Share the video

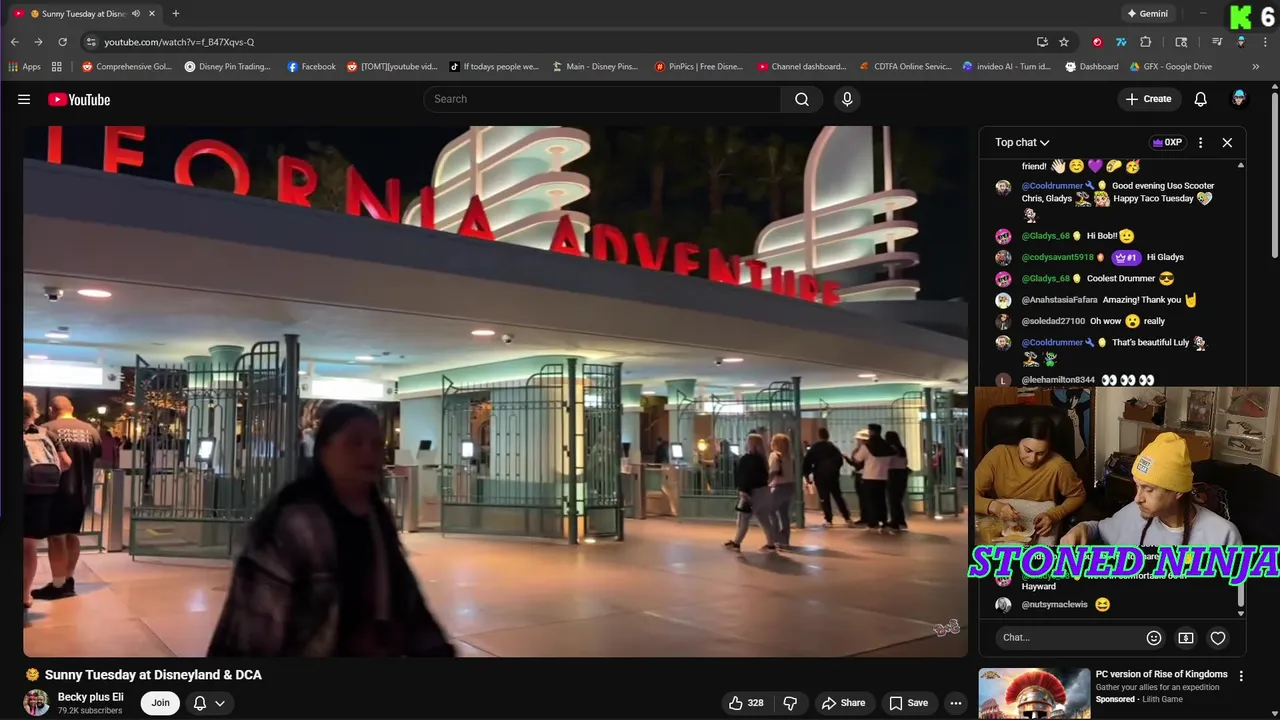(x=843, y=703)
